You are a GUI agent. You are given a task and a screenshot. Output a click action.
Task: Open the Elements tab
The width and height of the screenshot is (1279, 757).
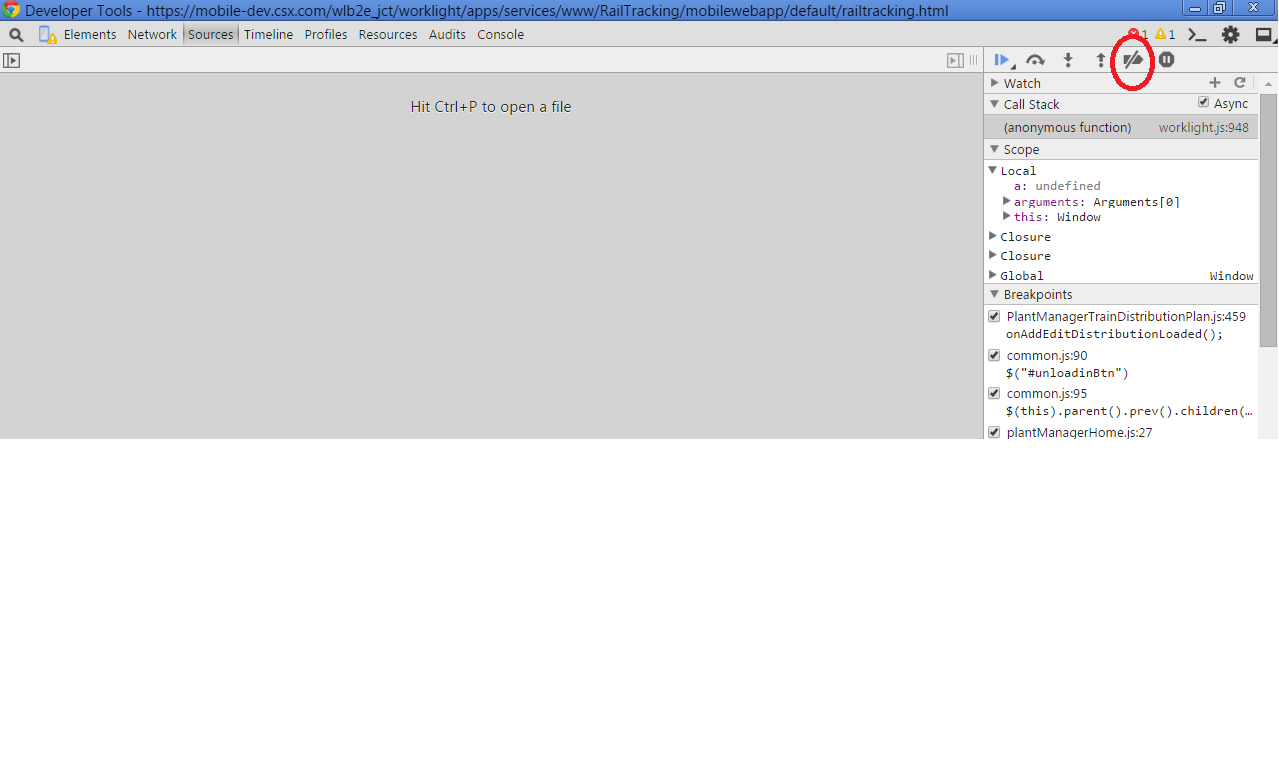(x=90, y=34)
